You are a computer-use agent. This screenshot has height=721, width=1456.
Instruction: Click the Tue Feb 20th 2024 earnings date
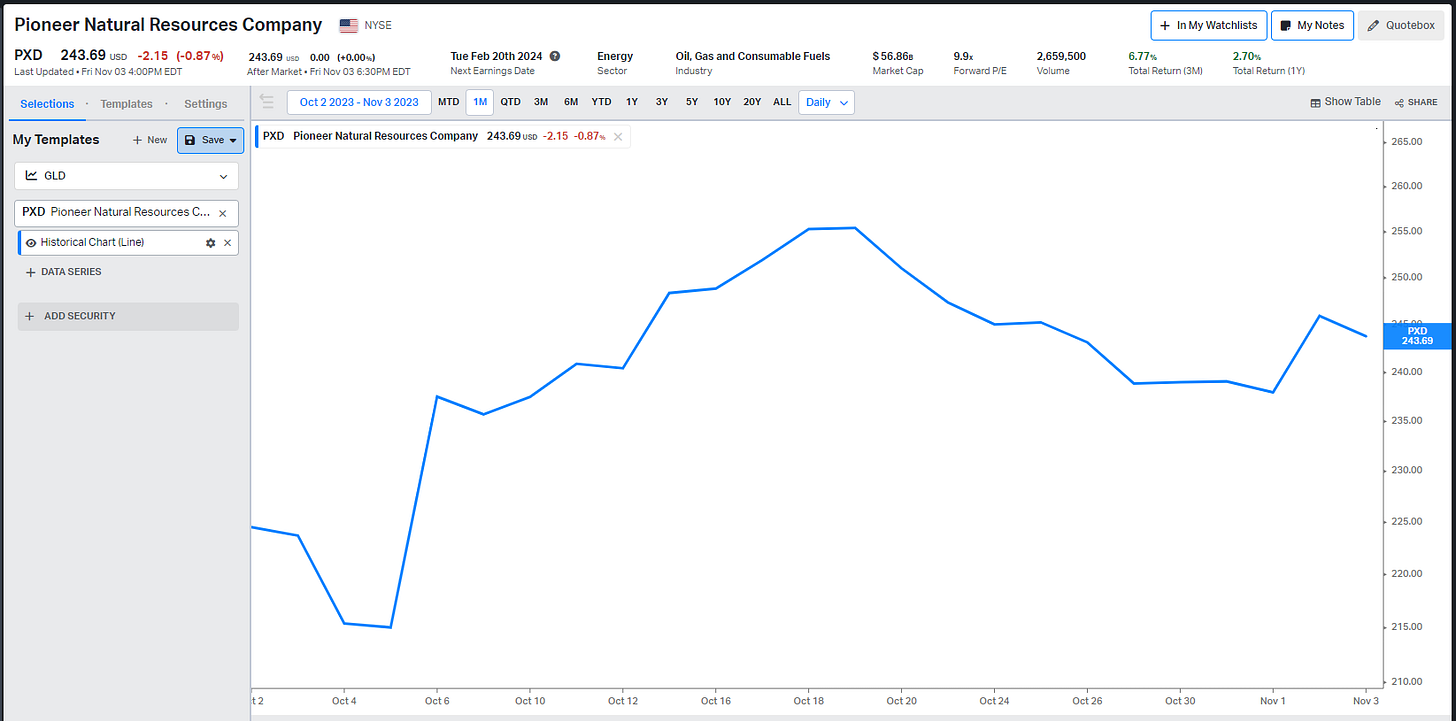point(497,56)
